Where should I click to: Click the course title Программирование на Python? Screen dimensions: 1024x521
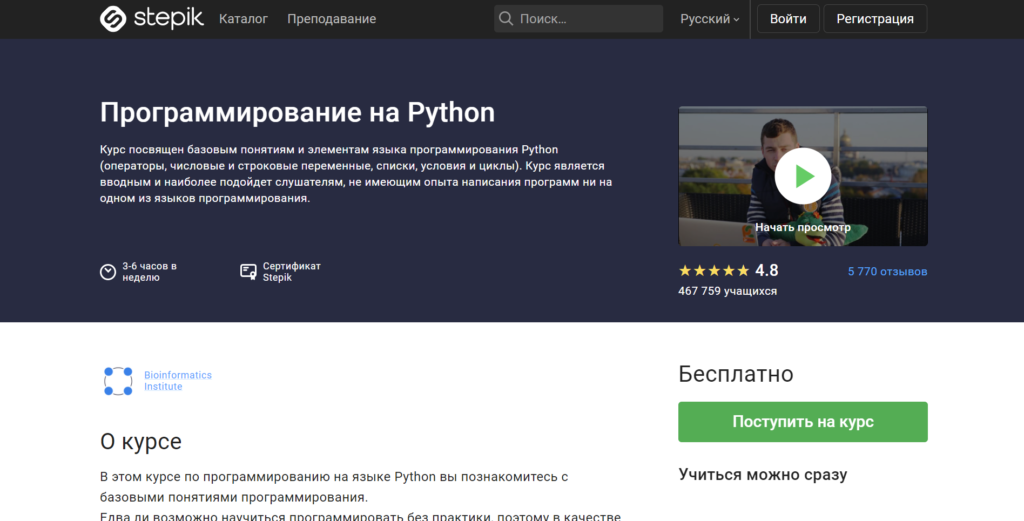click(298, 112)
